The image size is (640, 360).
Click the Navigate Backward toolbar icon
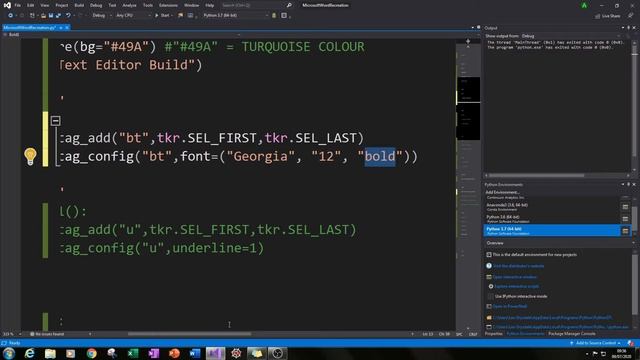[x=10, y=16]
